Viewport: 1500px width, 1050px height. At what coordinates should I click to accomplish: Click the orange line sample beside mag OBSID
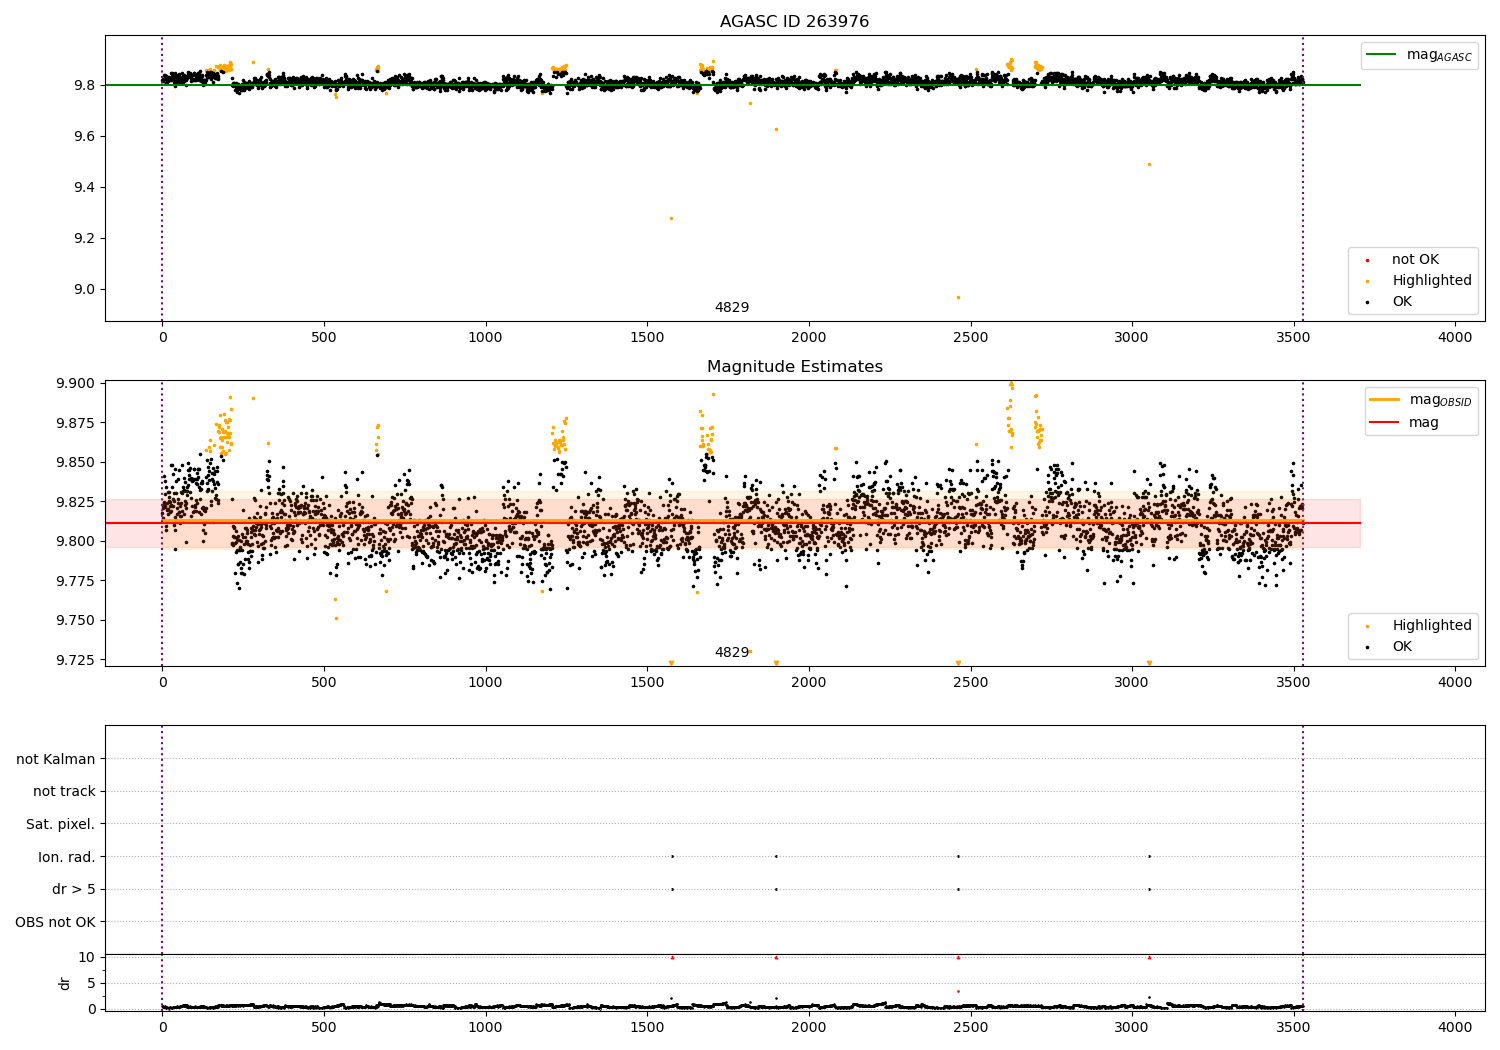coord(1384,400)
